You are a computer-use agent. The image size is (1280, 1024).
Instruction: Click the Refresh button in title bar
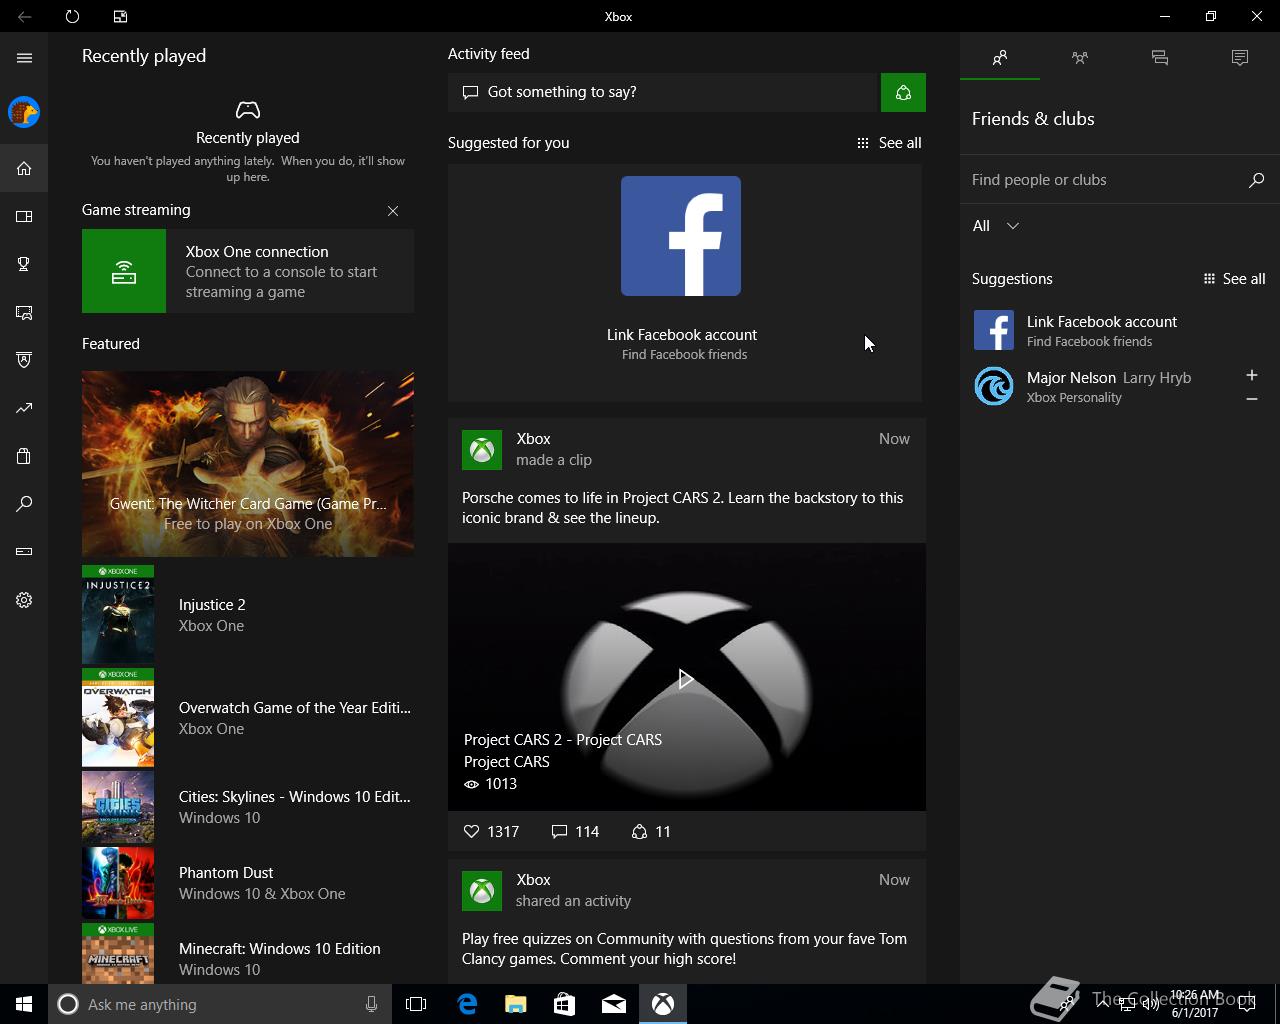(x=72, y=16)
